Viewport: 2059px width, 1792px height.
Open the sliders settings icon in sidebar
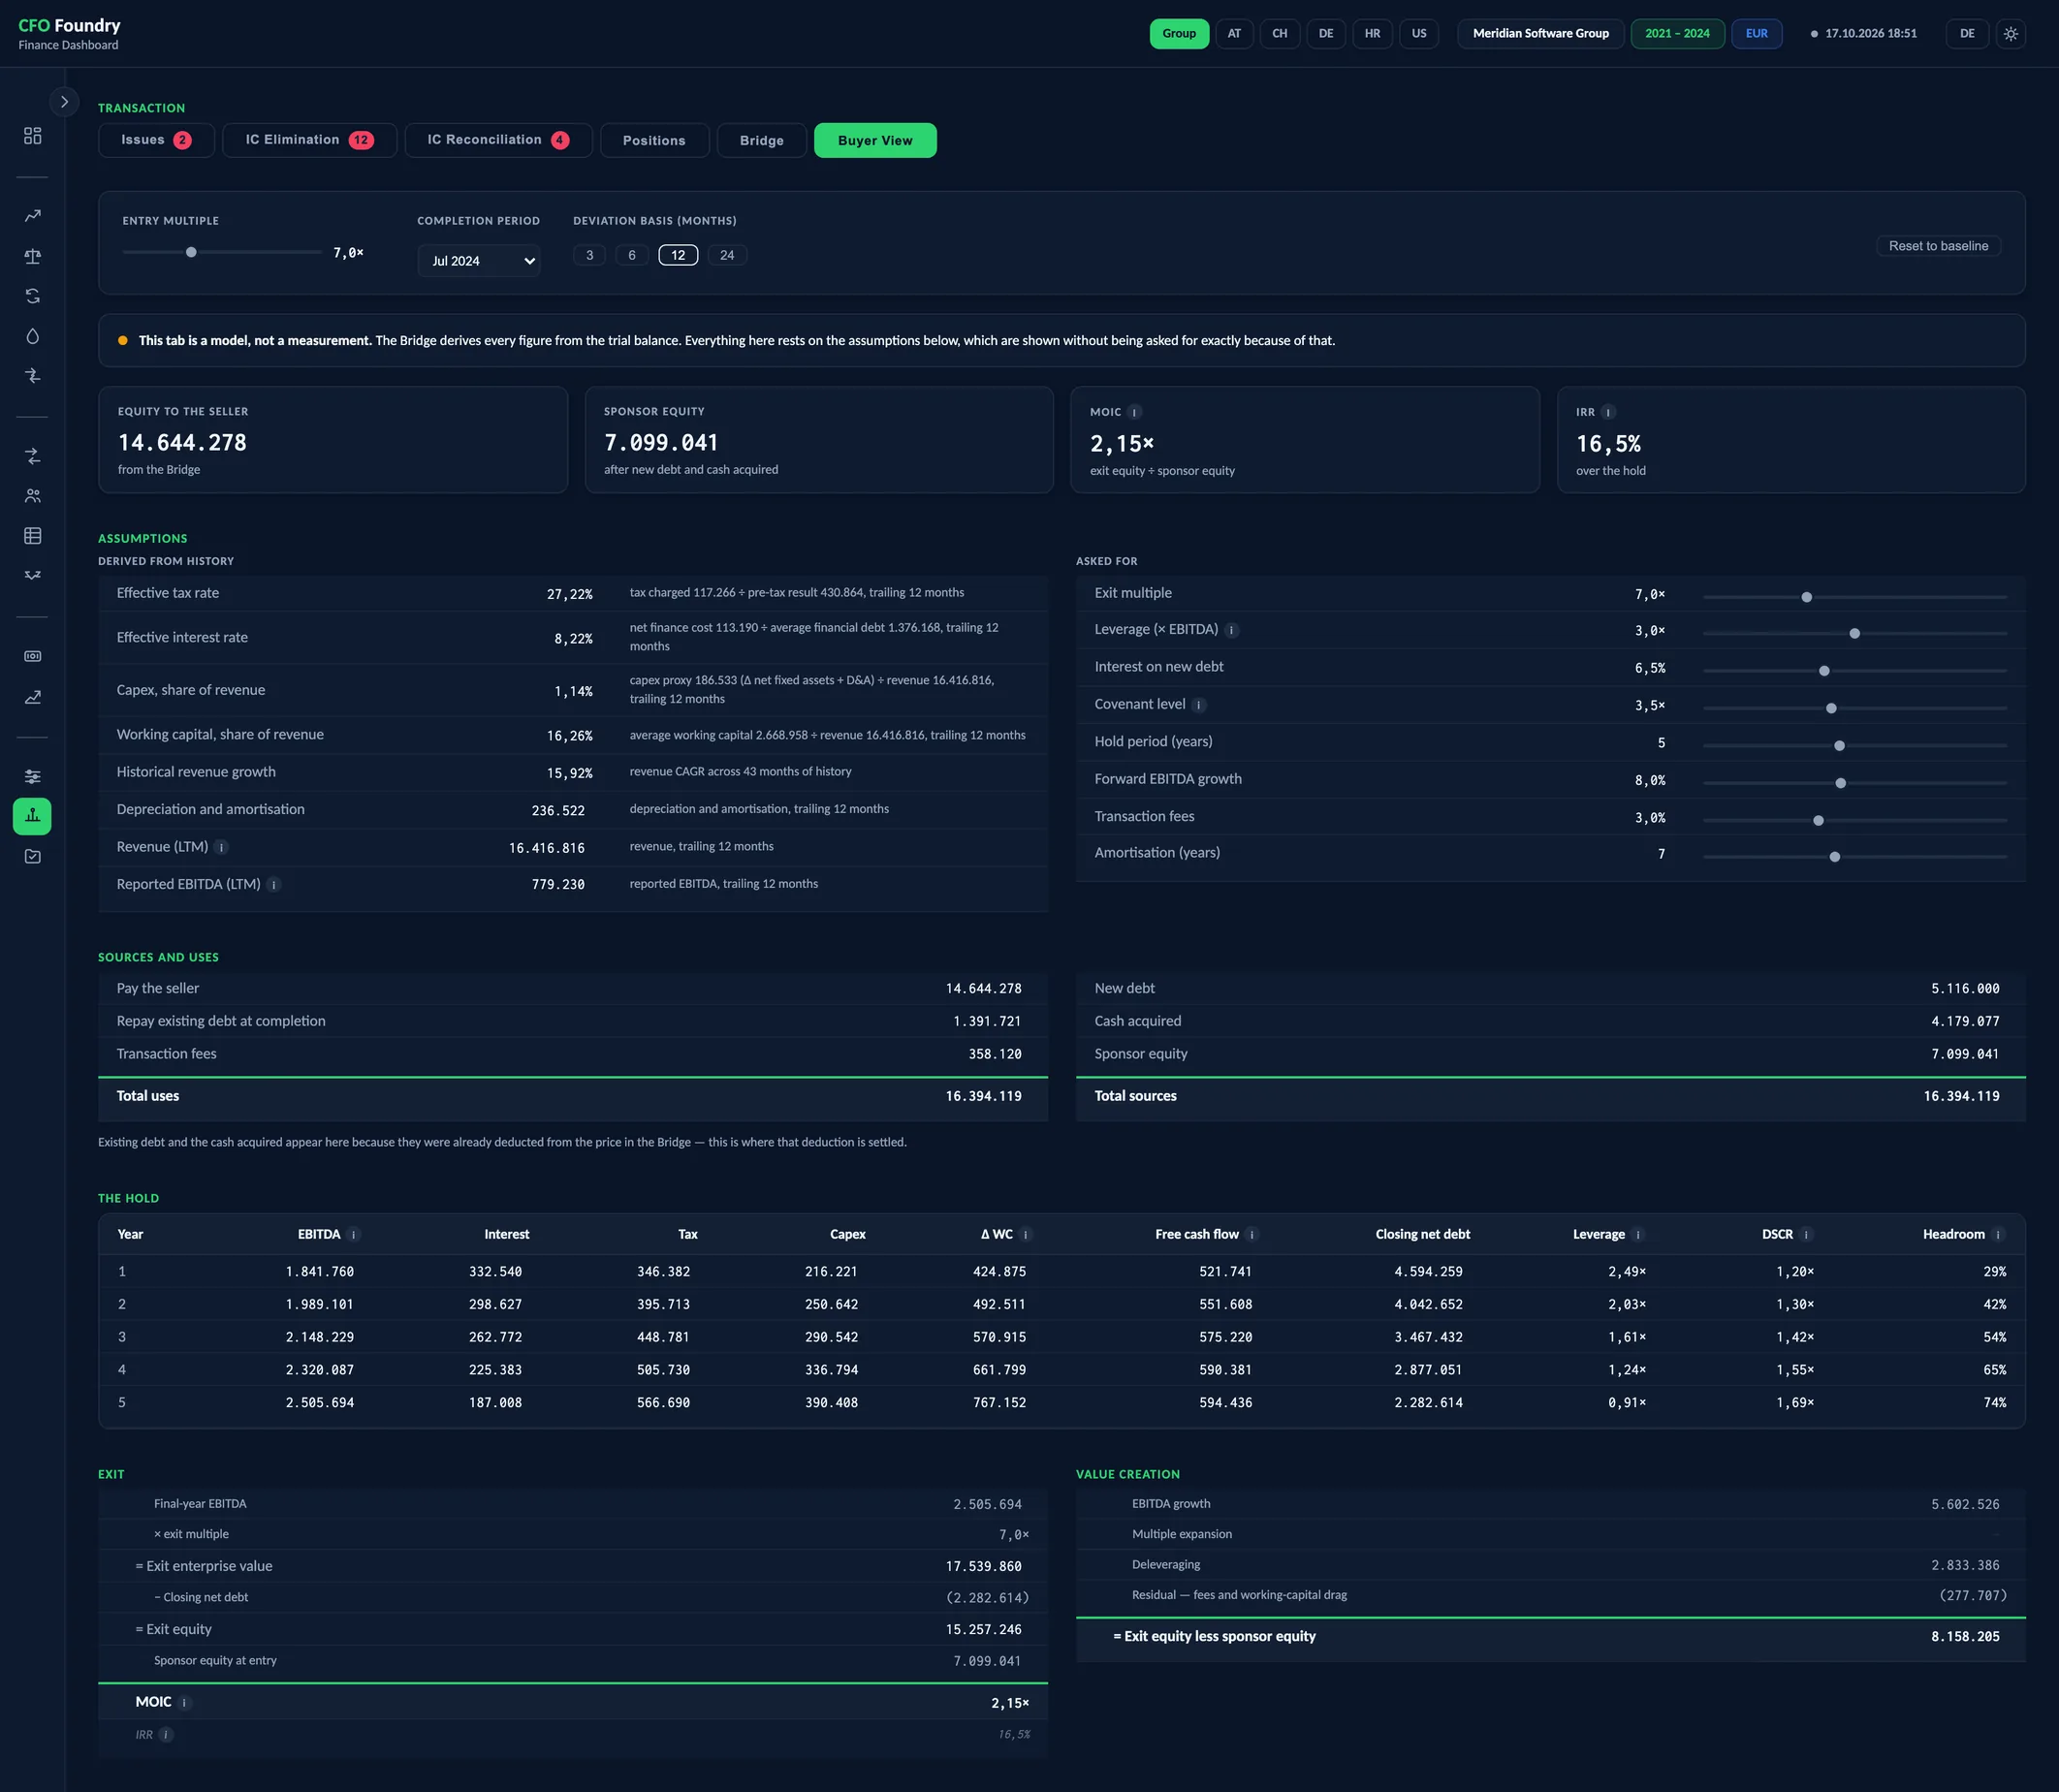(32, 776)
